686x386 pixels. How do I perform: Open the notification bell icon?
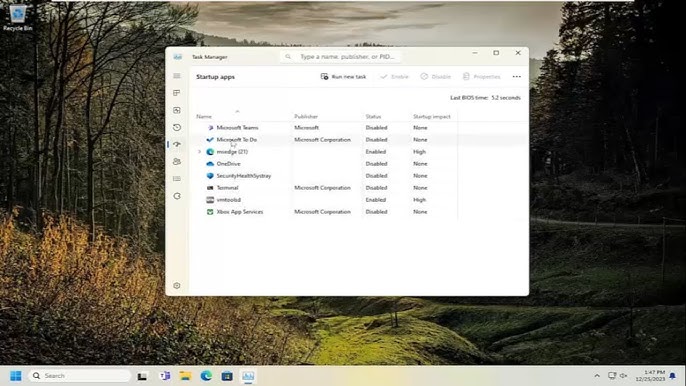coord(673,376)
